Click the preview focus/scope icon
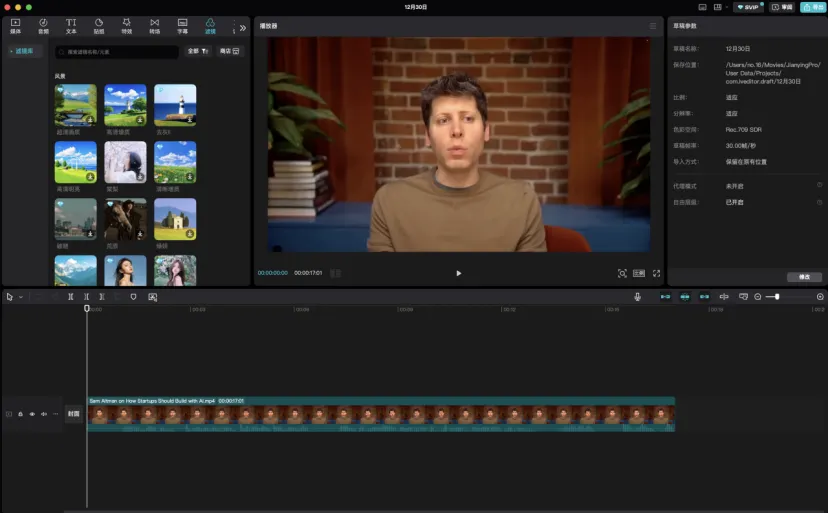Viewport: 828px width, 513px height. [622, 273]
